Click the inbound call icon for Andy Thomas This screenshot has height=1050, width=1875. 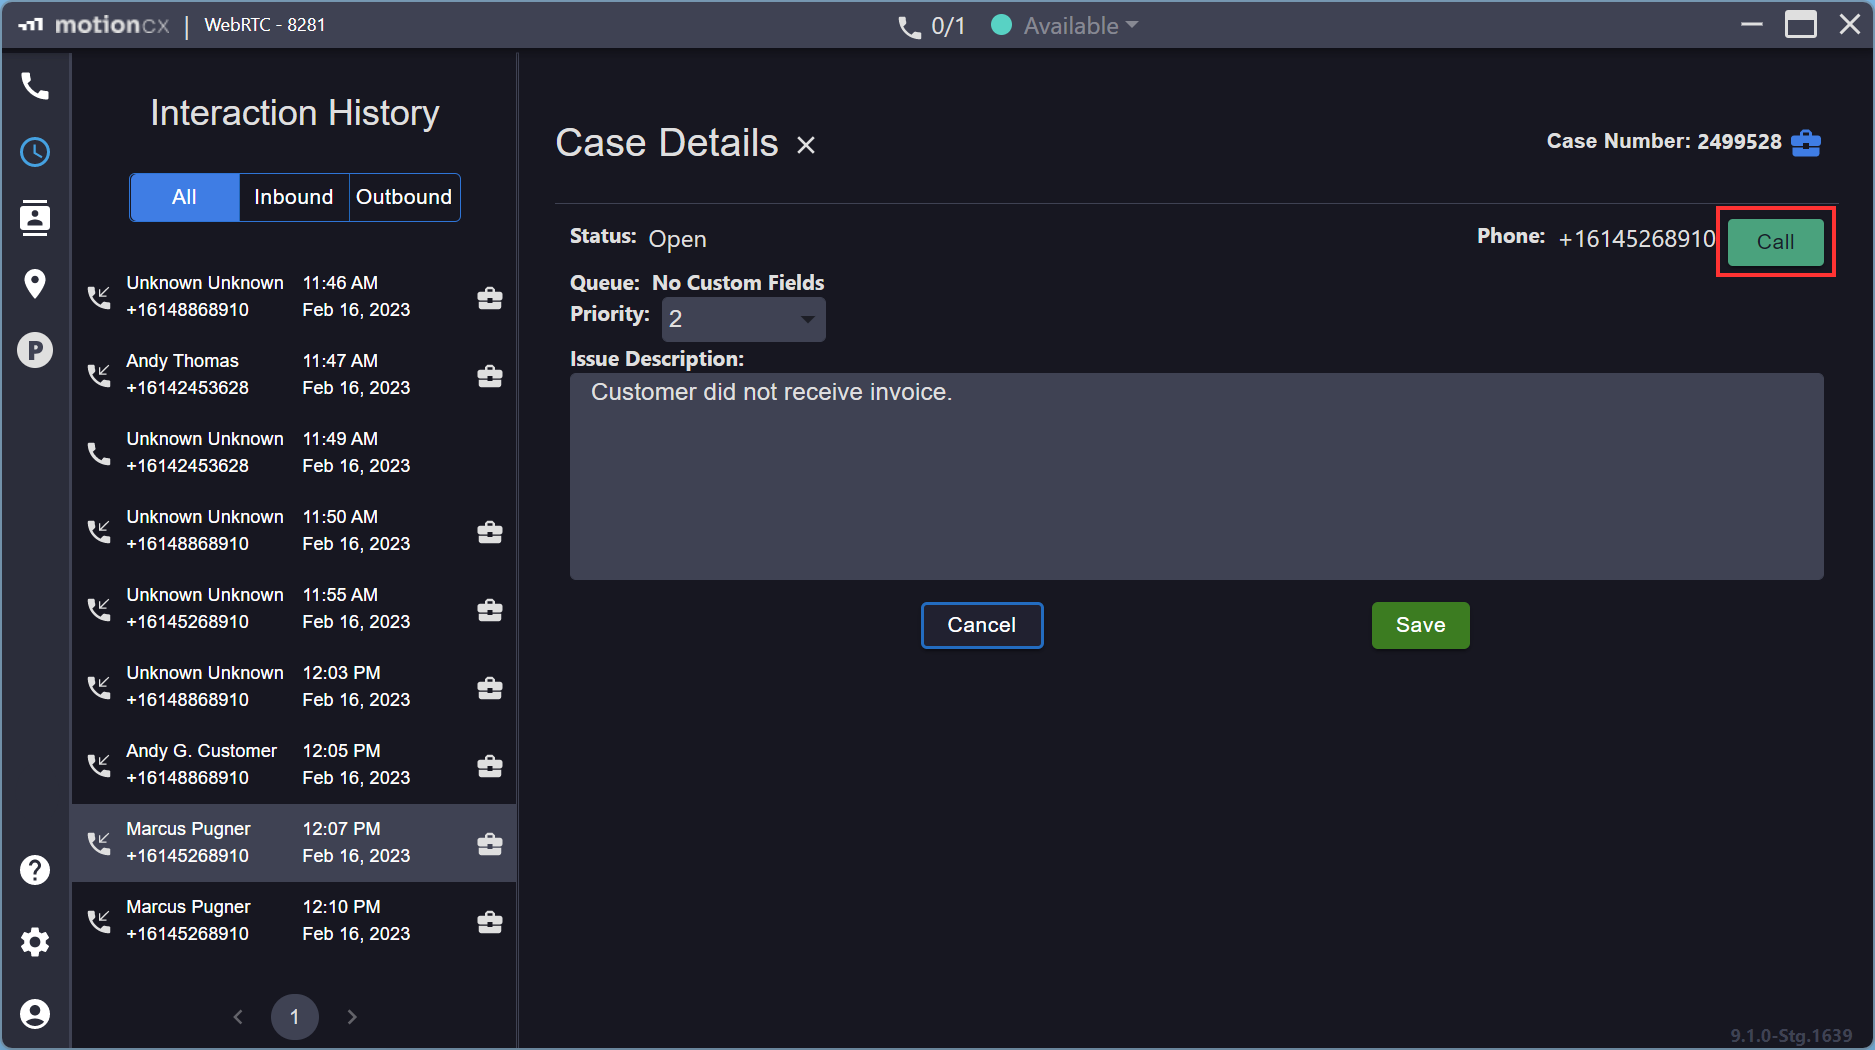(x=99, y=375)
